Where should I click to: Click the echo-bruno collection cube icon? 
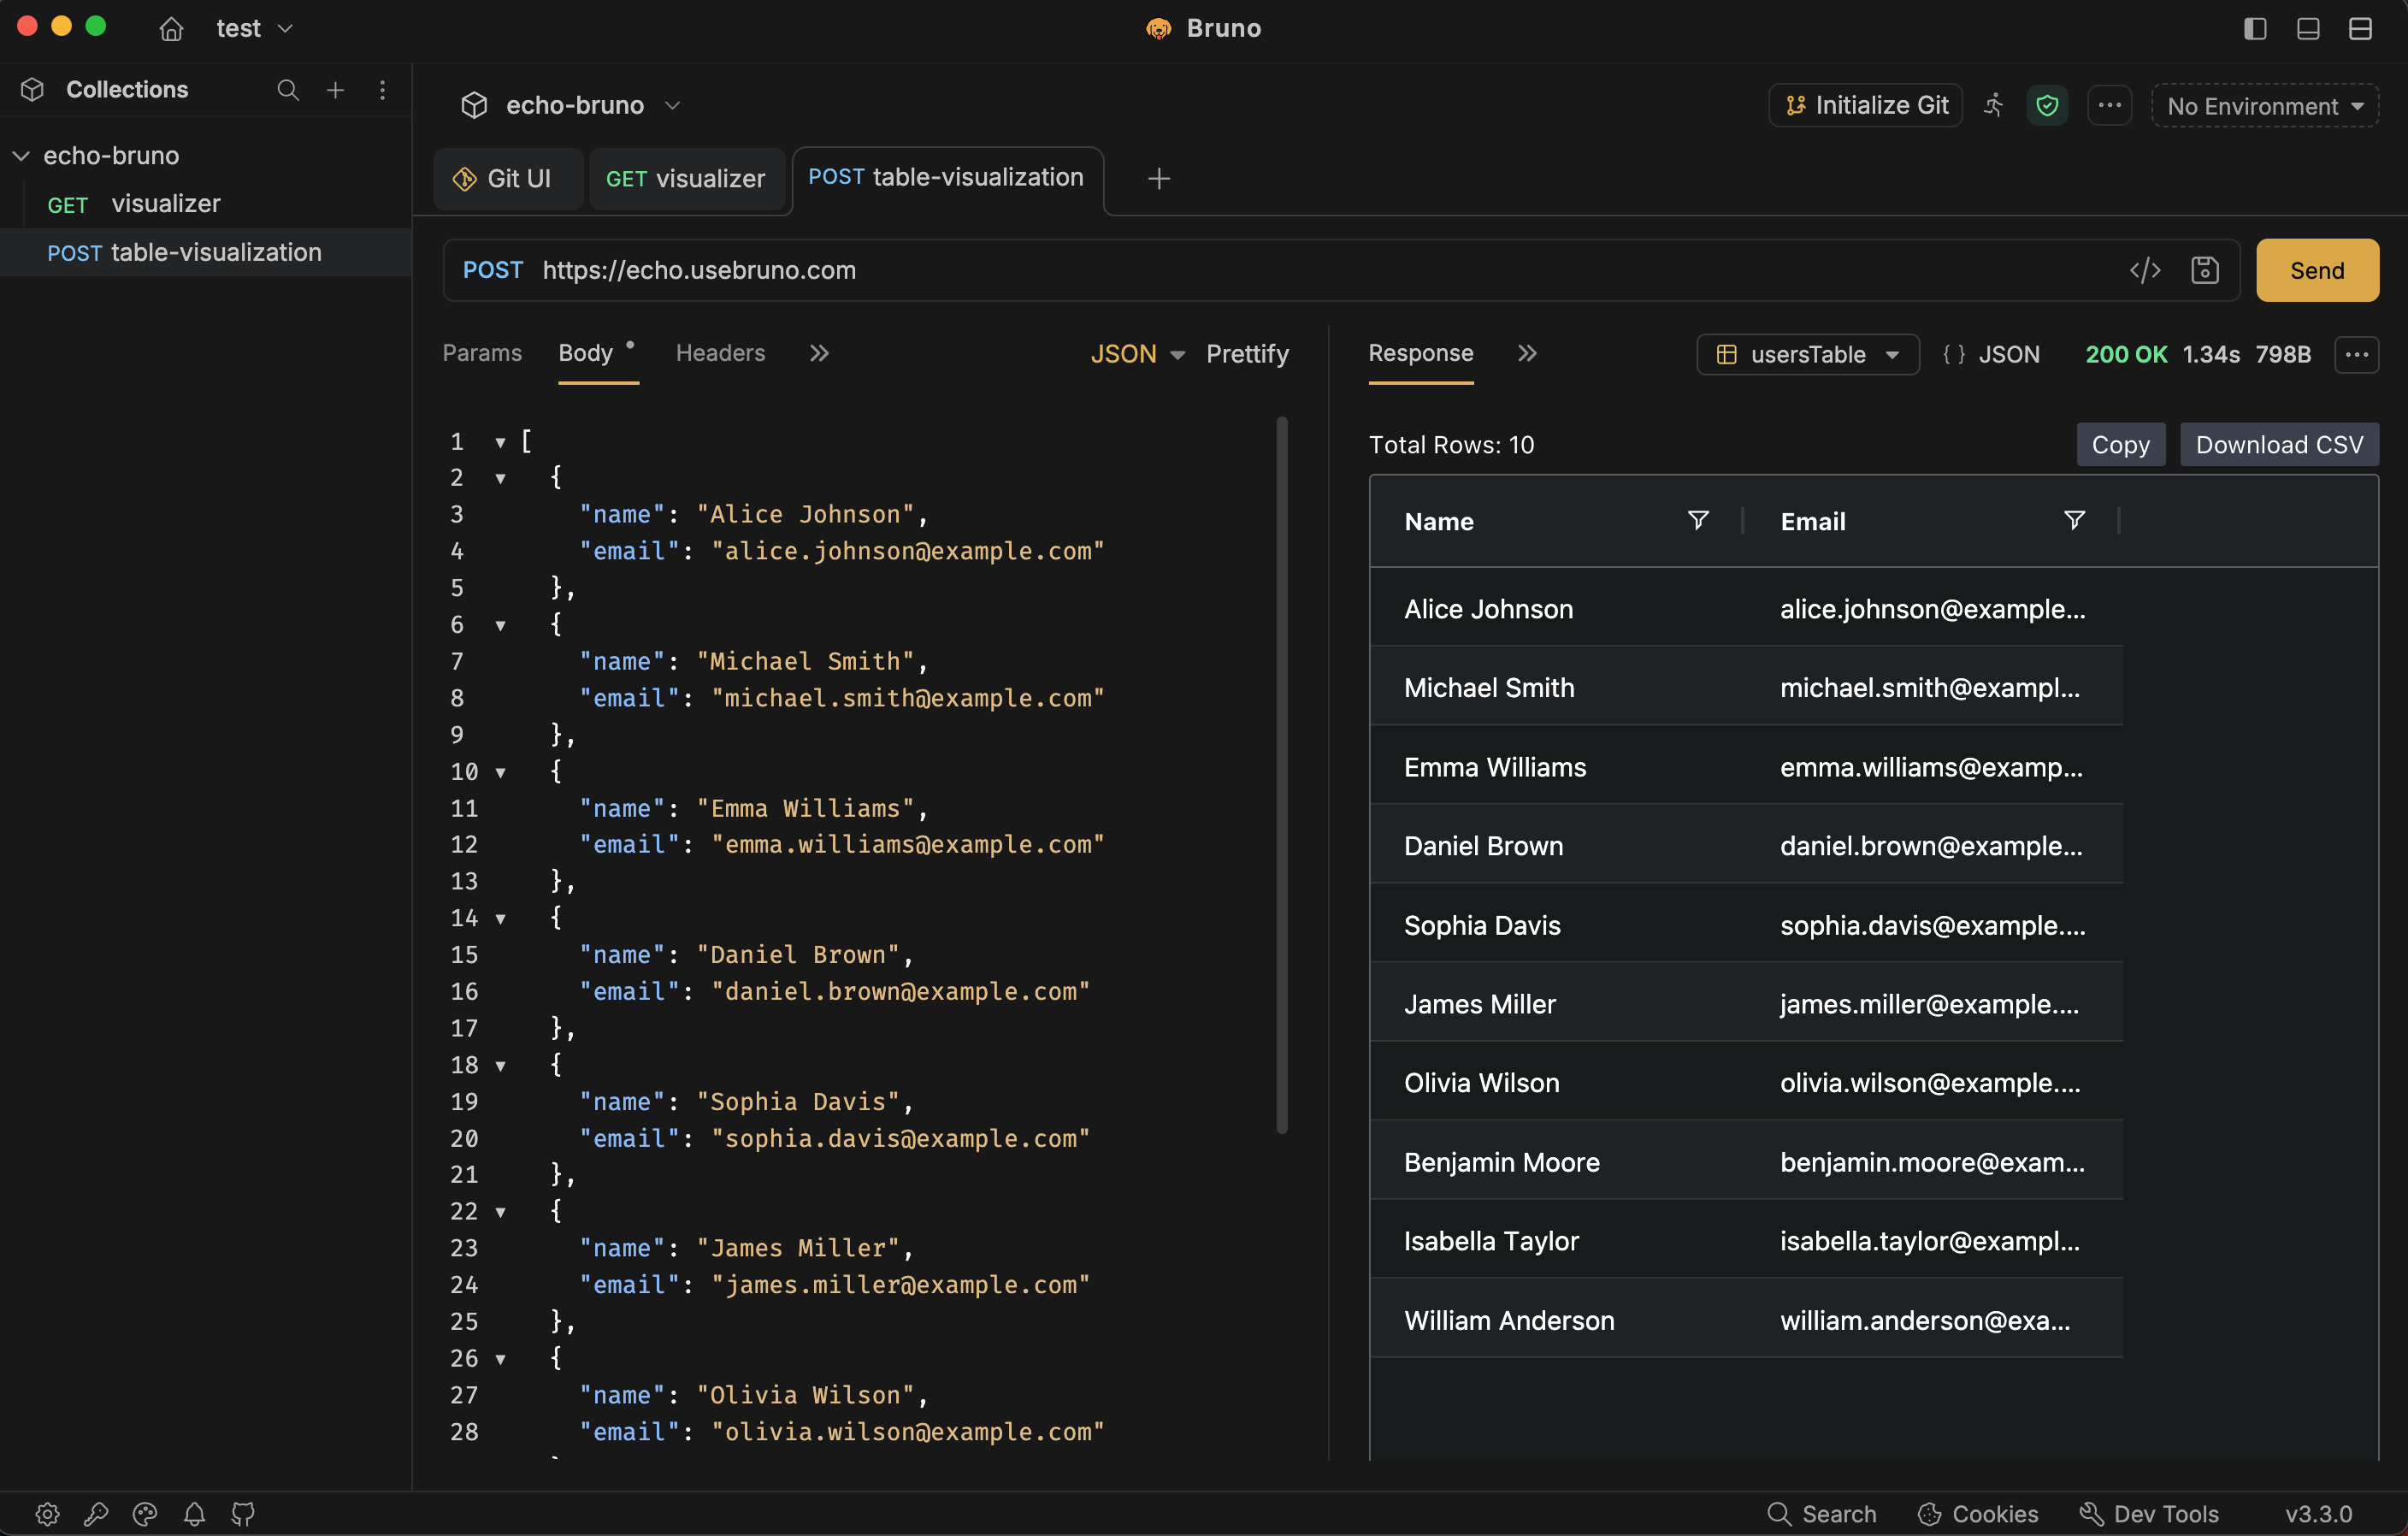[474, 105]
